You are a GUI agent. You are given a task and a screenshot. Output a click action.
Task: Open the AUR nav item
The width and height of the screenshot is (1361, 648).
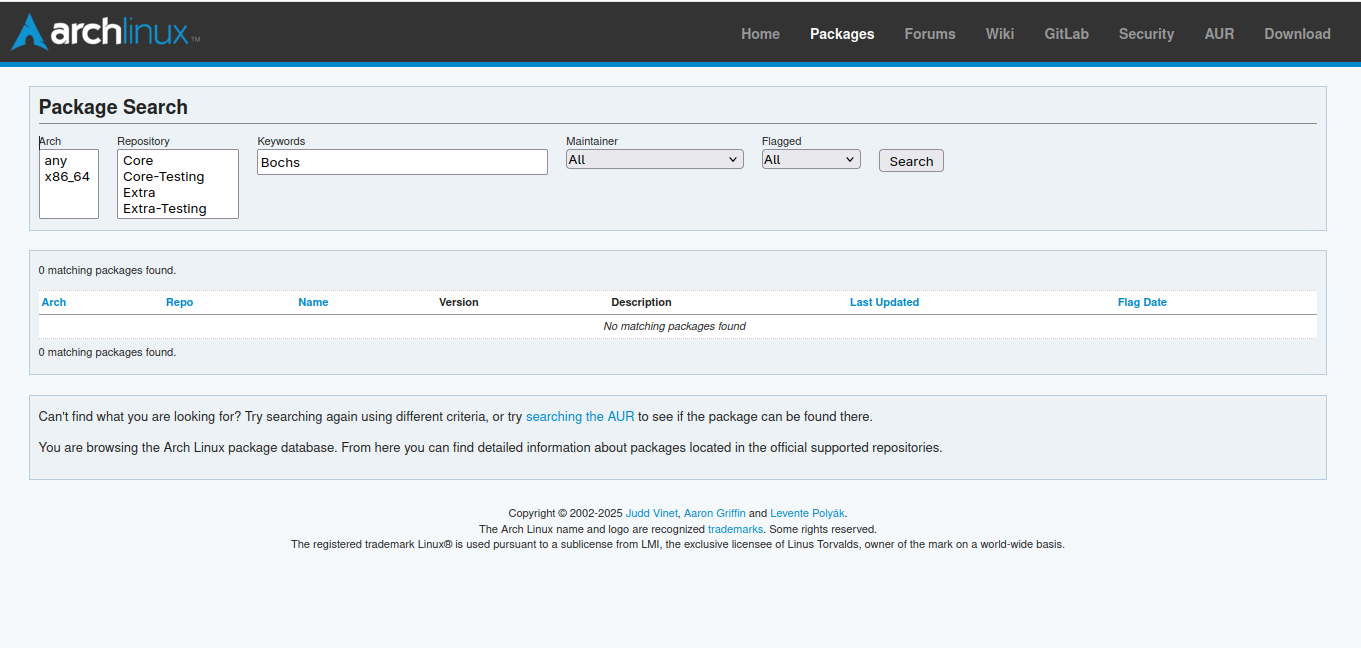click(1219, 34)
